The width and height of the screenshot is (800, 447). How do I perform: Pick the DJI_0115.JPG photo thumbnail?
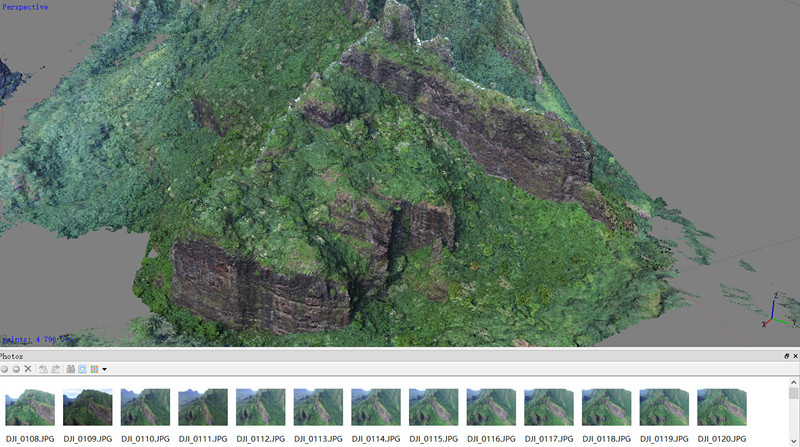point(434,407)
